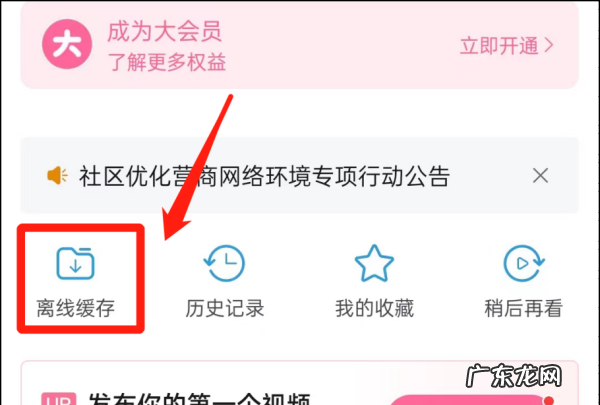Image resolution: width=600 pixels, height=405 pixels.
Task: Select the 我的收藏 text label
Action: [374, 309]
